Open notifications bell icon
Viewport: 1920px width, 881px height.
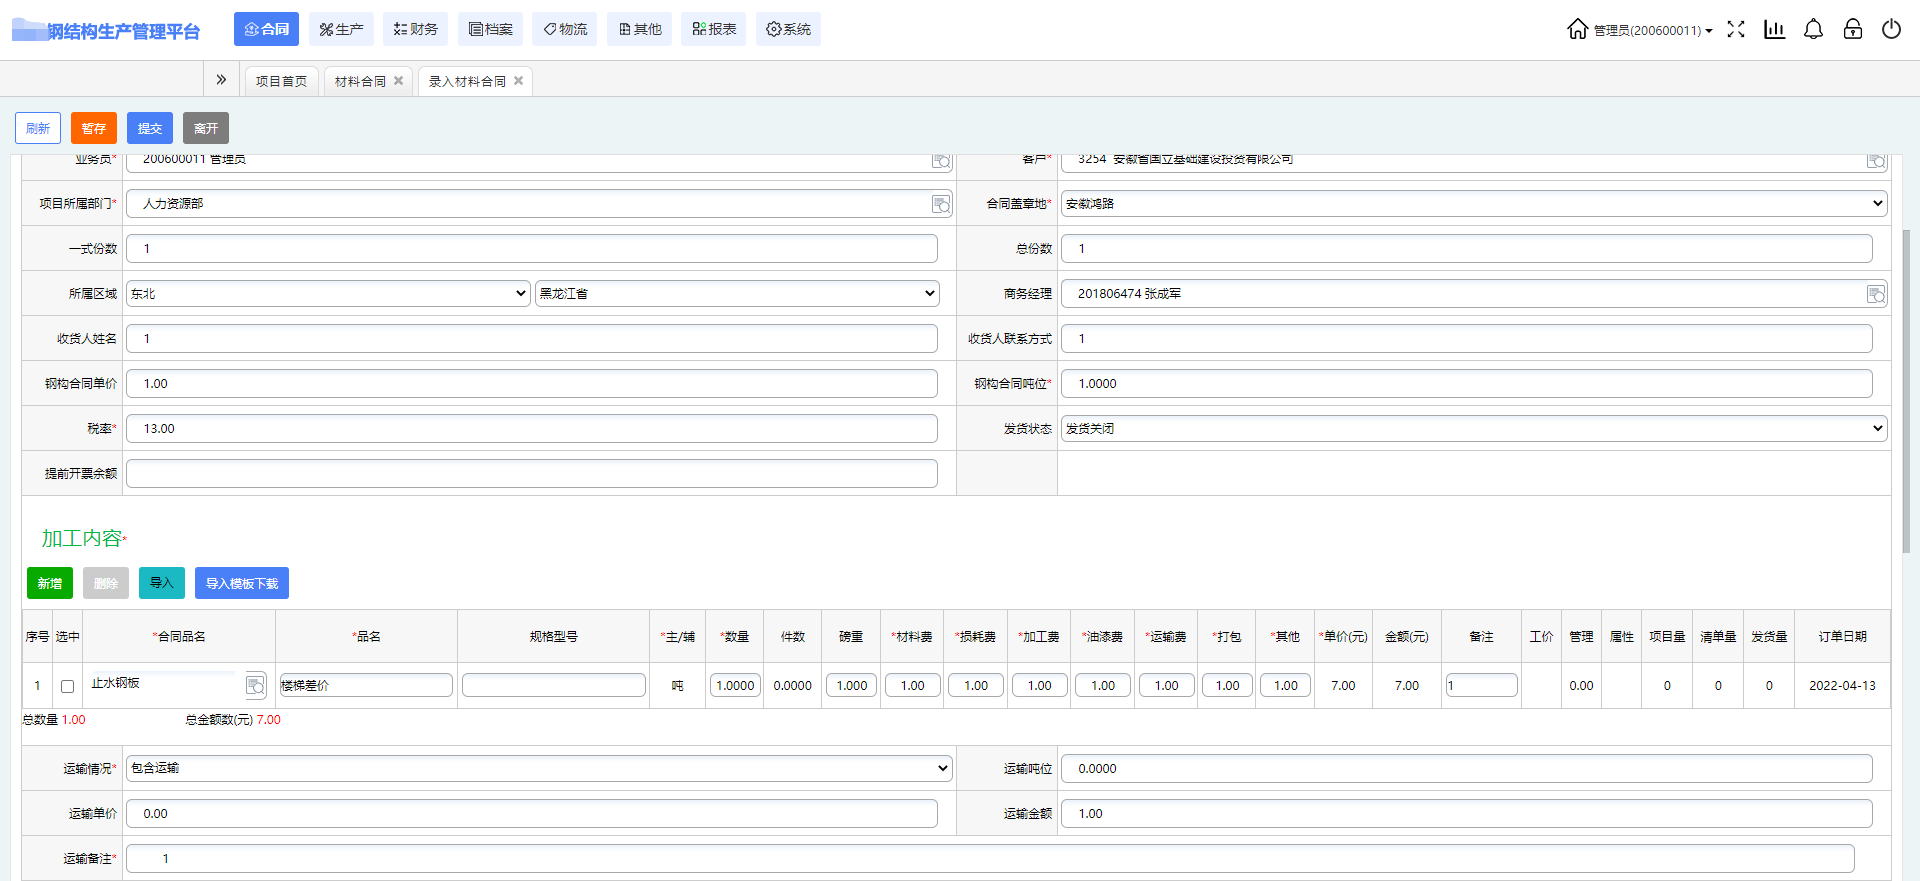(1813, 29)
